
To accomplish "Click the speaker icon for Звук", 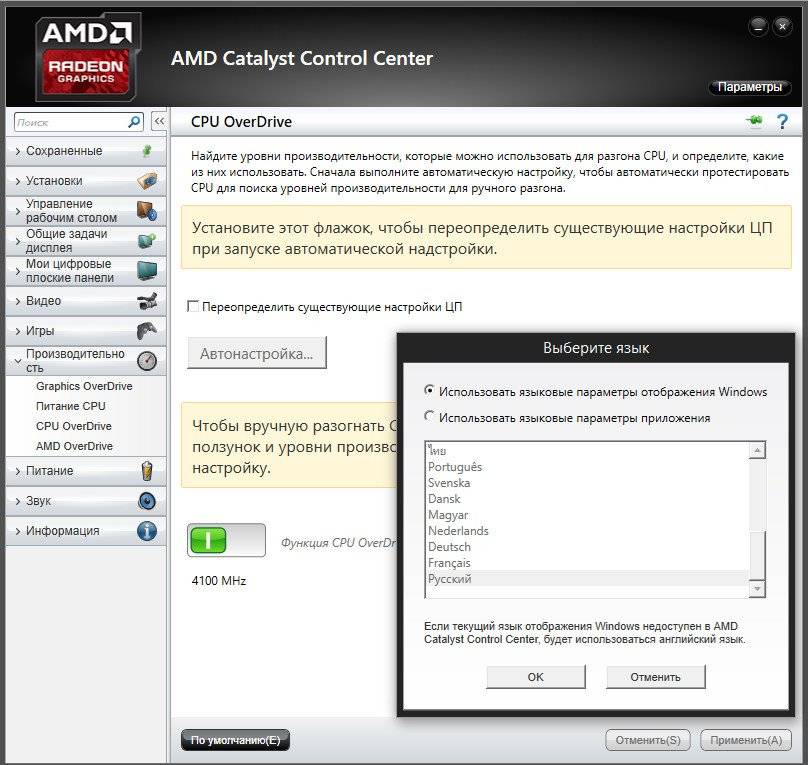I will point(147,501).
